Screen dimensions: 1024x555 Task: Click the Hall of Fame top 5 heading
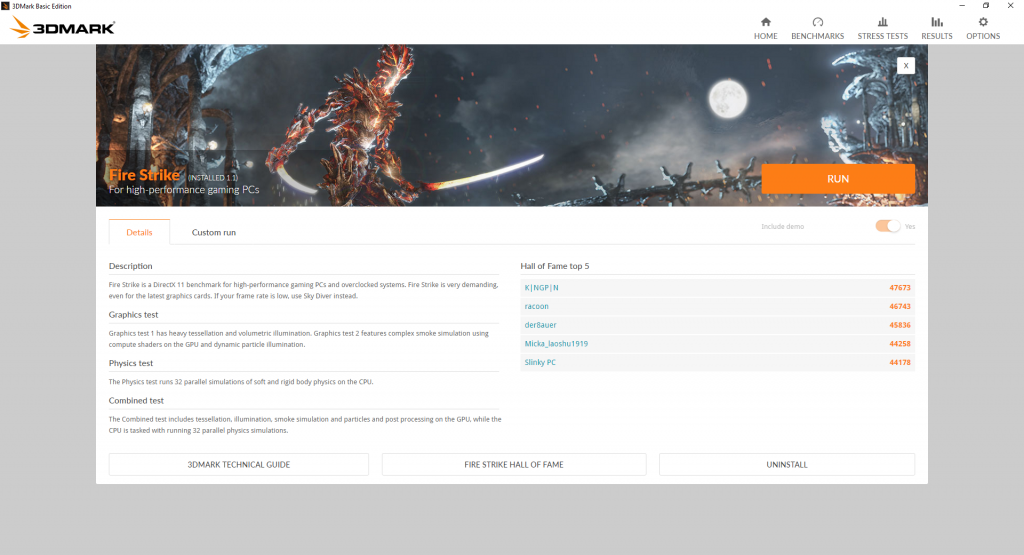tap(554, 266)
